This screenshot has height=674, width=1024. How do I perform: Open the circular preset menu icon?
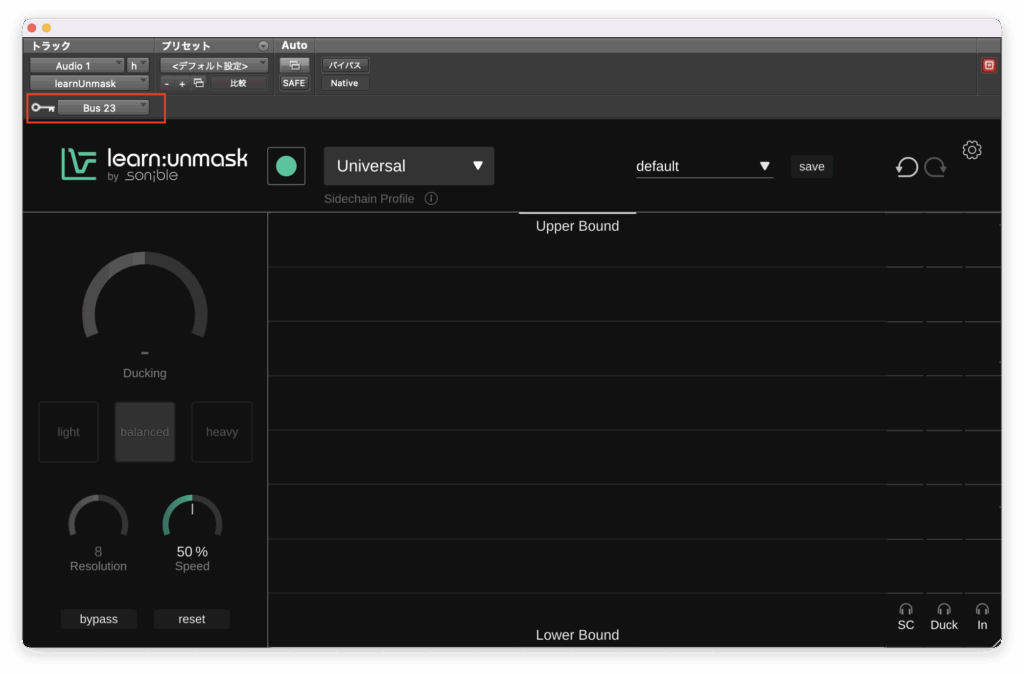263,46
